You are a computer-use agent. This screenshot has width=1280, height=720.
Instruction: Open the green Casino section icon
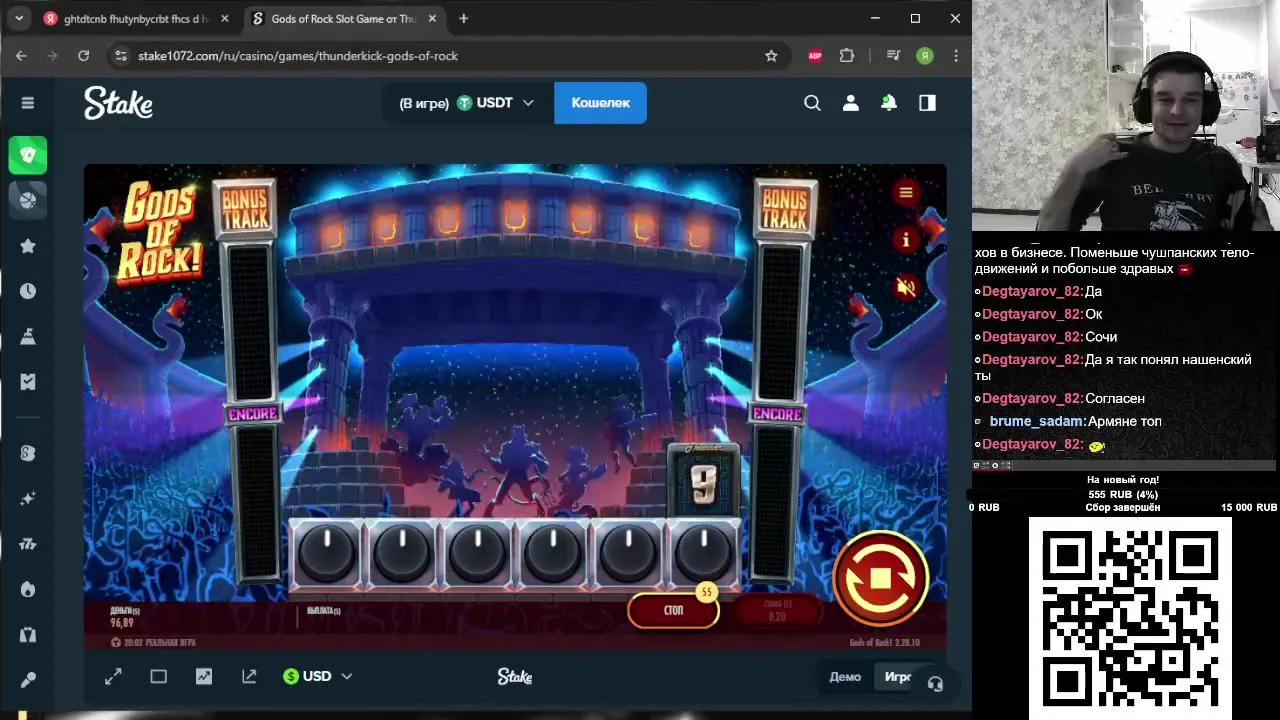point(28,155)
